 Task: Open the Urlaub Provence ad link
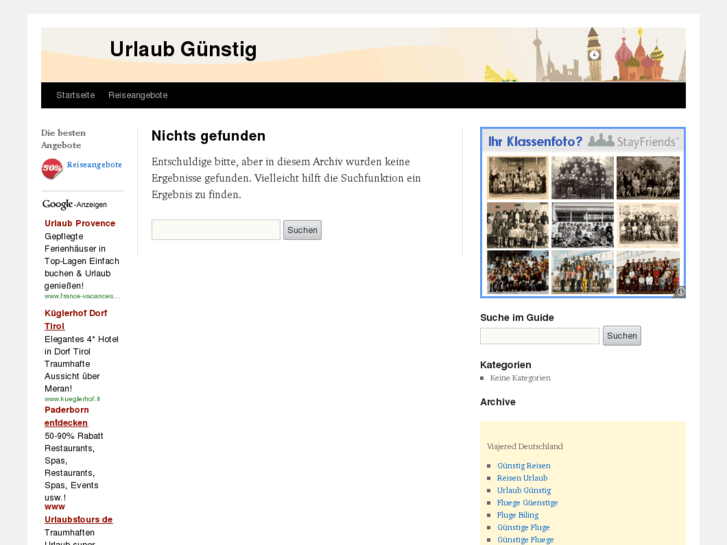(80, 223)
